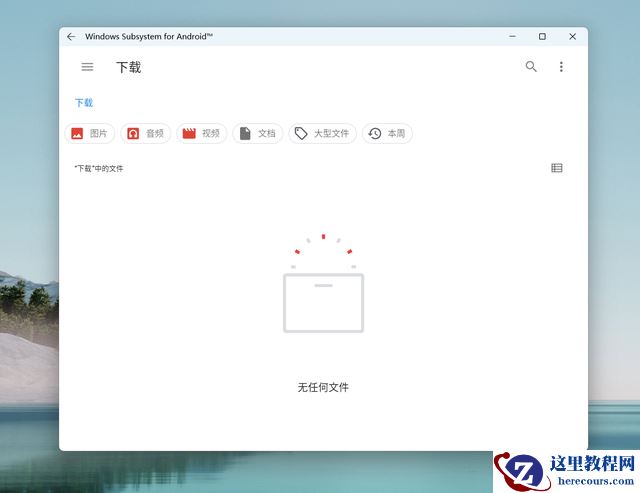Click the 下载 page title
Viewport: 640px width, 493px height.
(129, 67)
